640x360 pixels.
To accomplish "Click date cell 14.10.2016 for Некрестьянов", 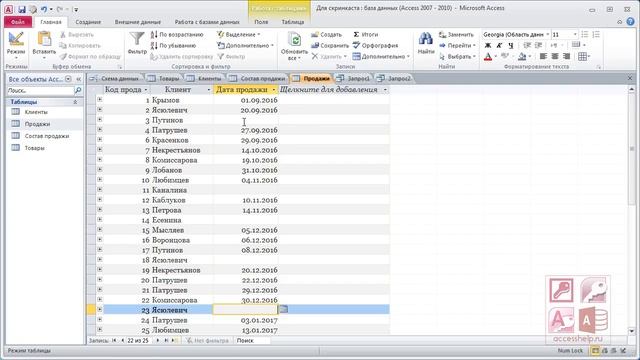I will coord(246,150).
